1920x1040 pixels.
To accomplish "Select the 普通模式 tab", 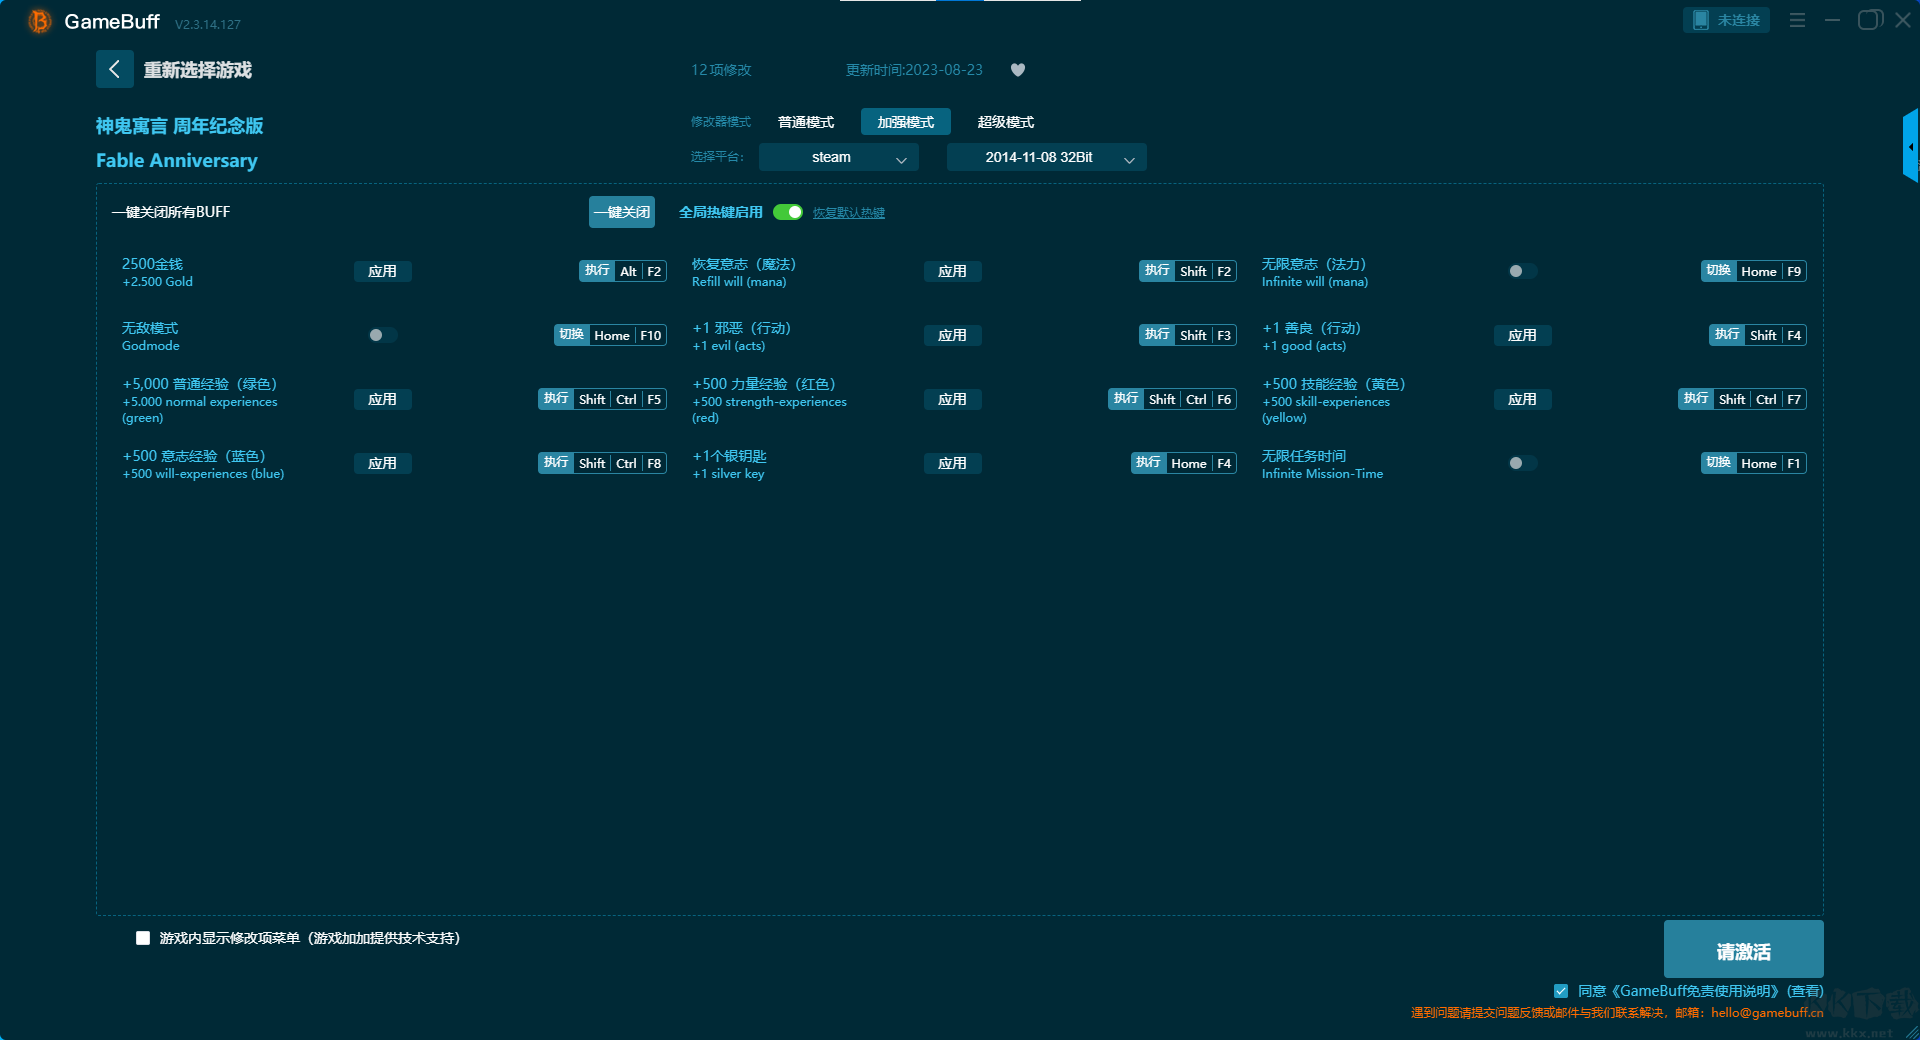I will 806,122.
